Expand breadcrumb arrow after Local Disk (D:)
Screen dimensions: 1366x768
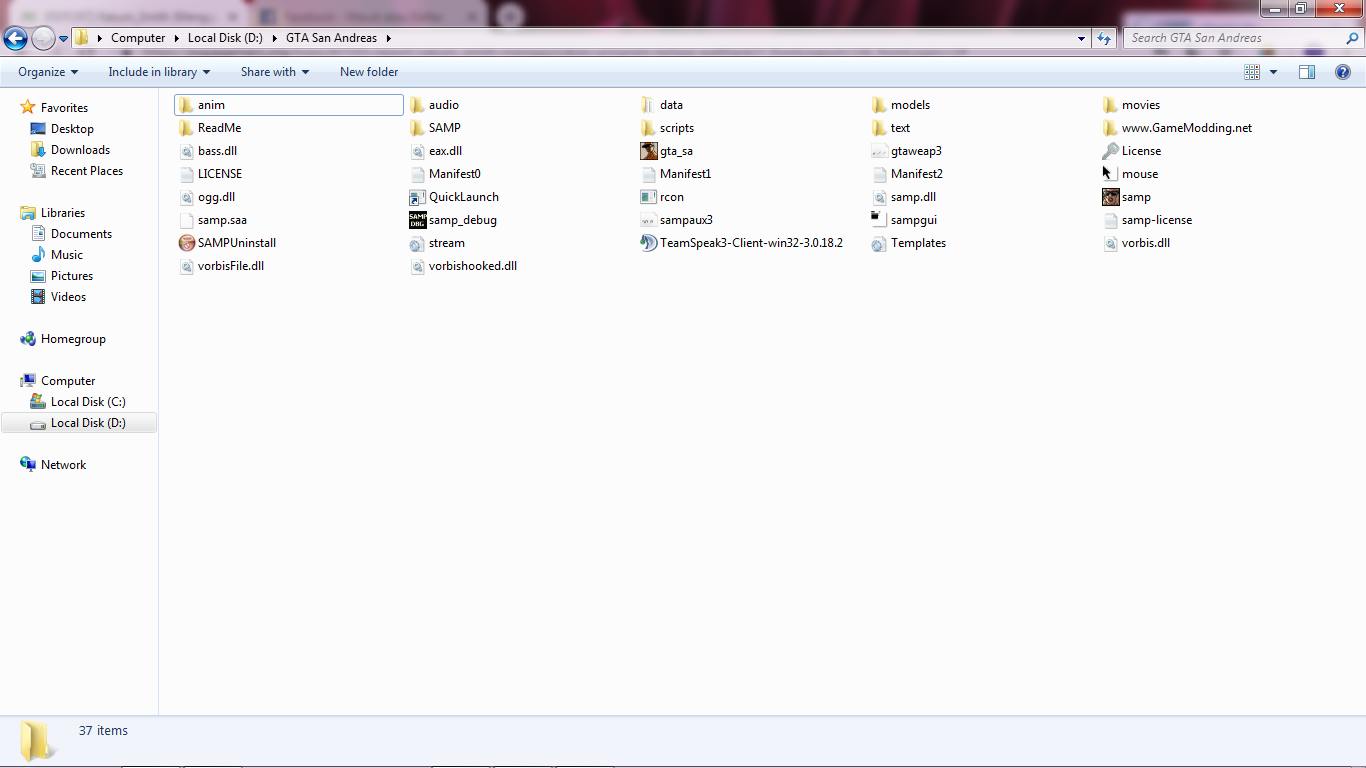click(x=275, y=38)
